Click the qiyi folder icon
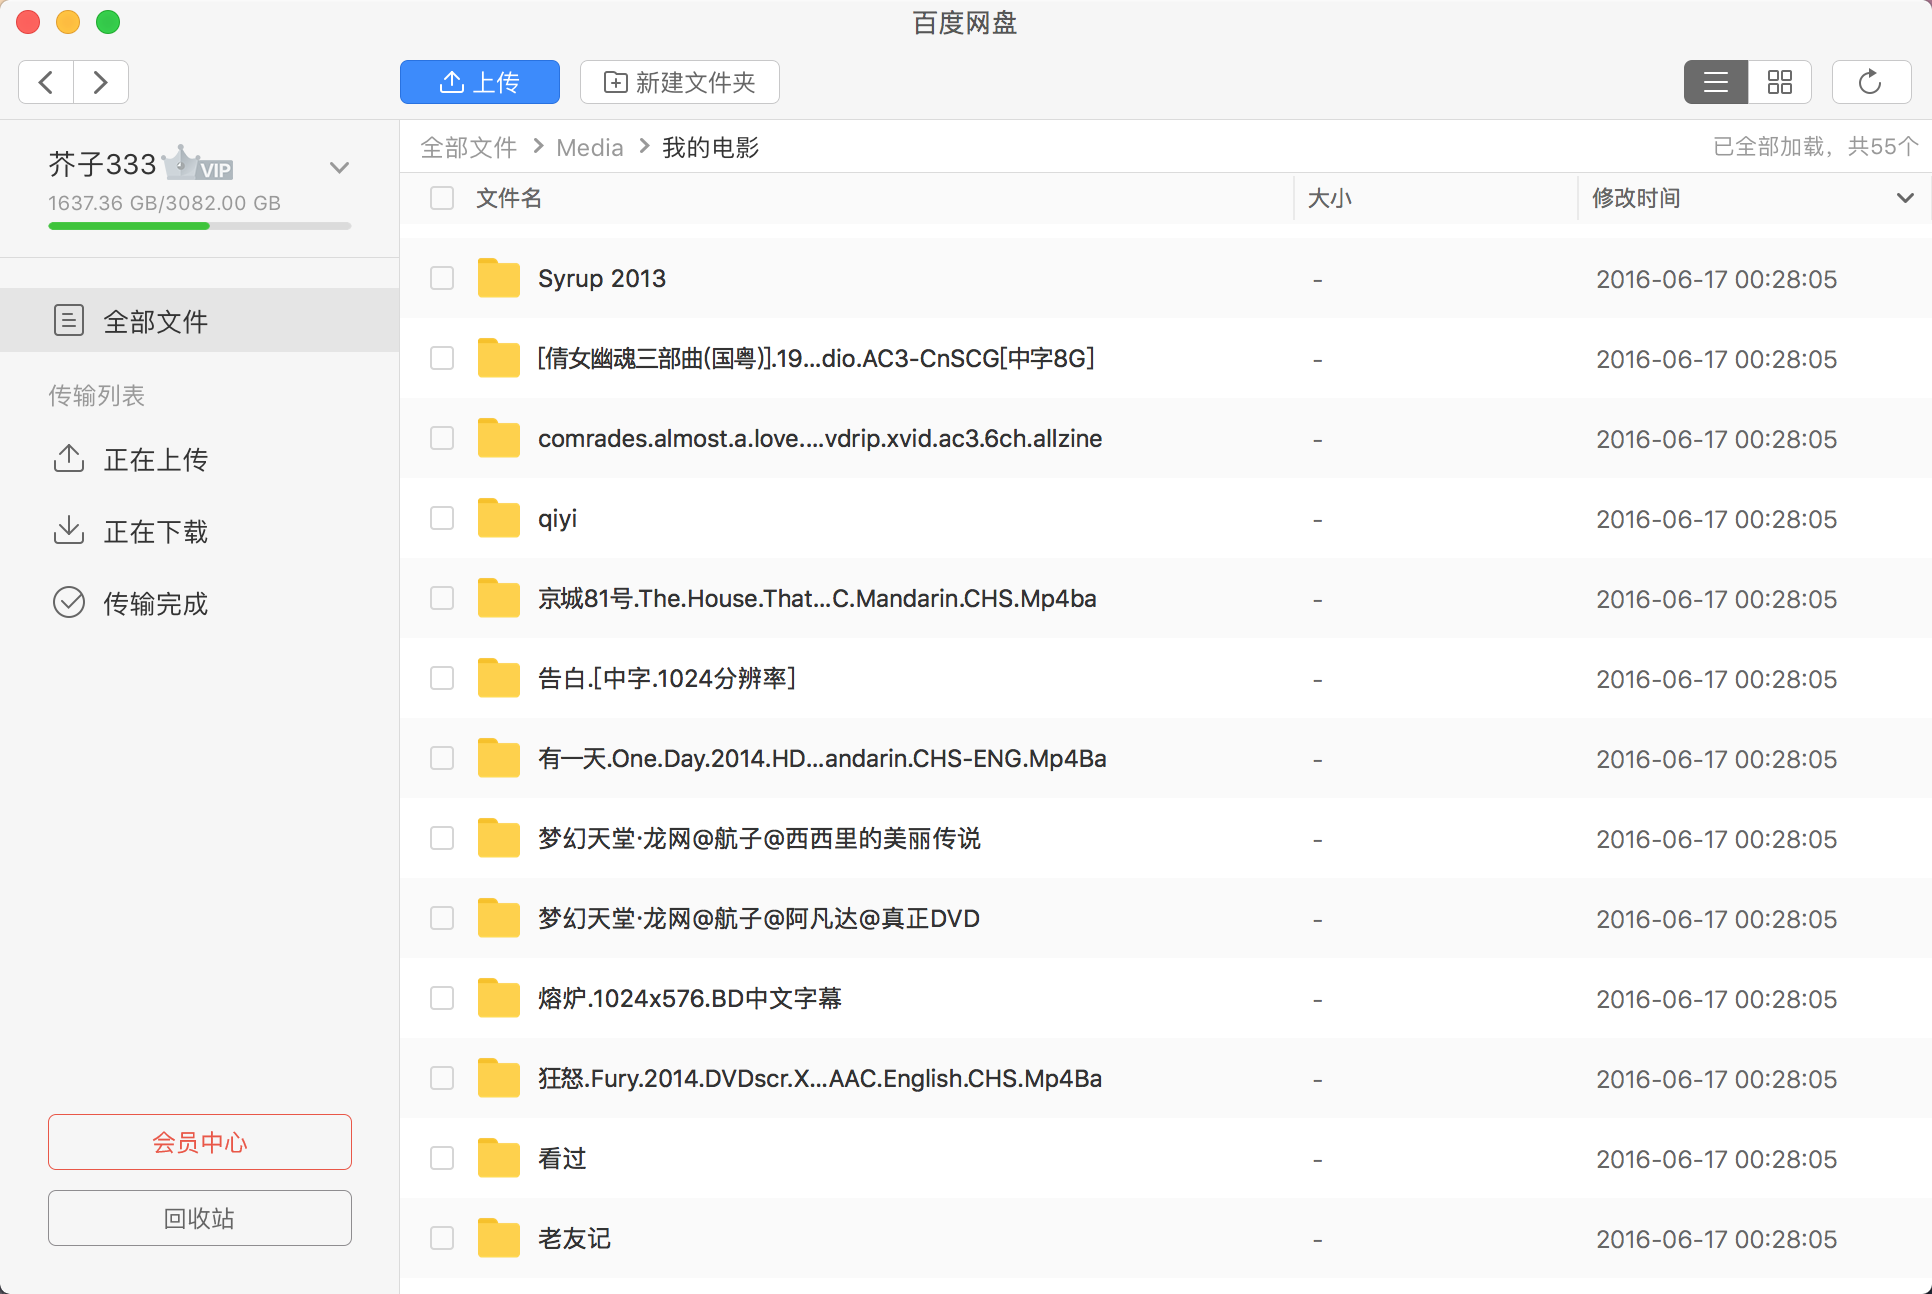1932x1294 pixels. [498, 518]
